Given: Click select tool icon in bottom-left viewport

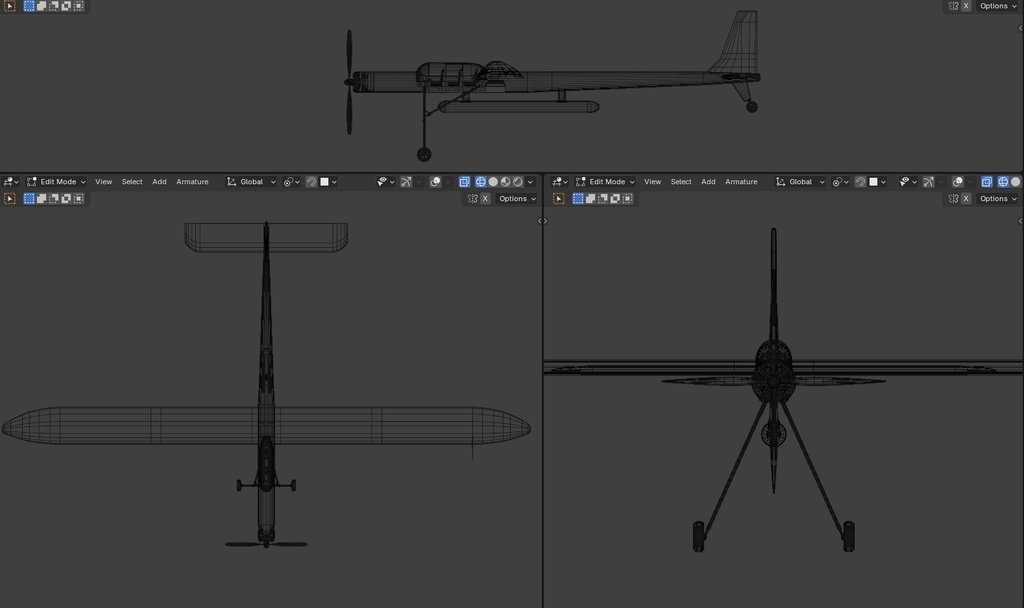Looking at the screenshot, I should tap(10, 199).
